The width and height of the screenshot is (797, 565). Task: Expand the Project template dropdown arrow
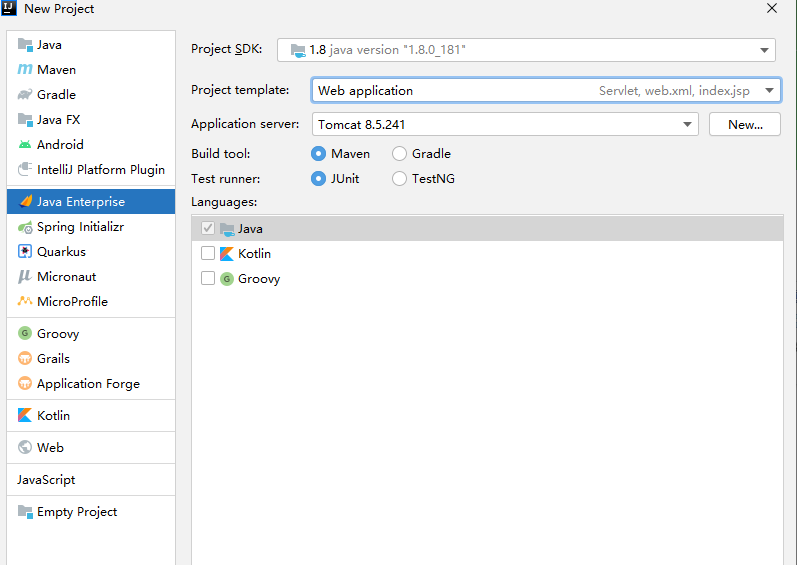[x=769, y=90]
